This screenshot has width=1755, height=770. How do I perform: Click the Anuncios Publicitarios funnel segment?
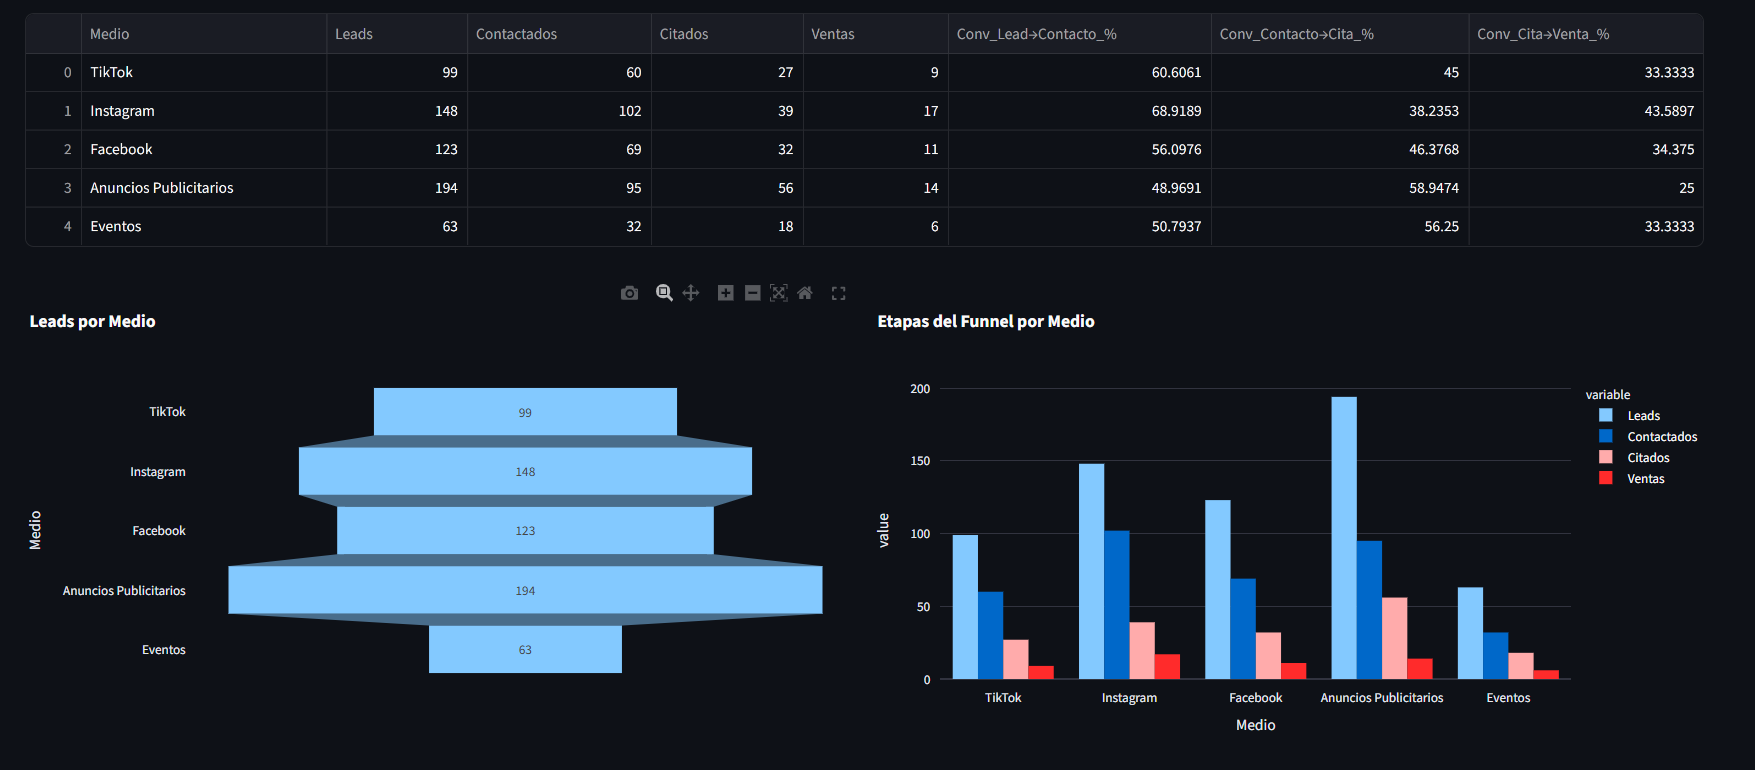click(x=525, y=590)
